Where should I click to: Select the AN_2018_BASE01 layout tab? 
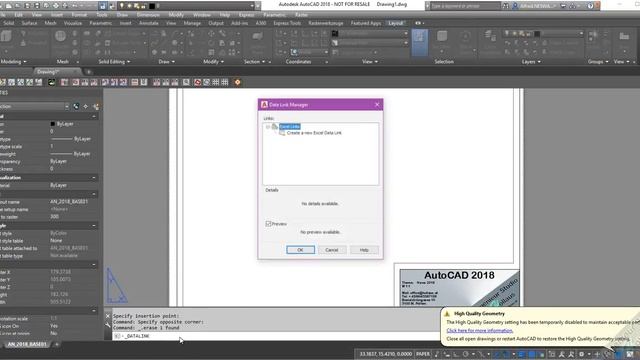[x=27, y=344]
